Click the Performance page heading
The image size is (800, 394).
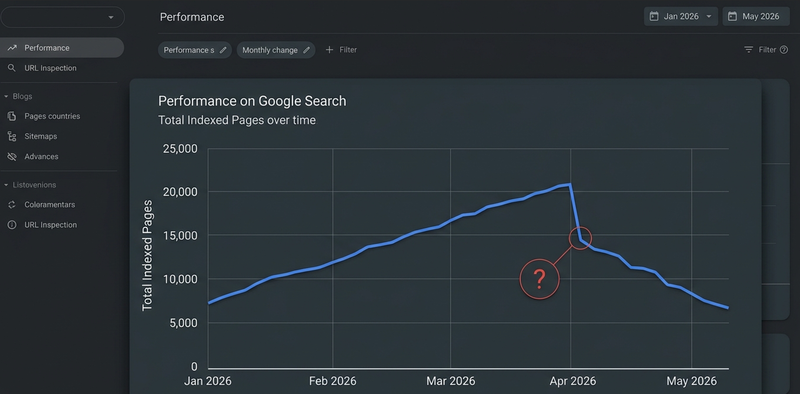tap(192, 17)
